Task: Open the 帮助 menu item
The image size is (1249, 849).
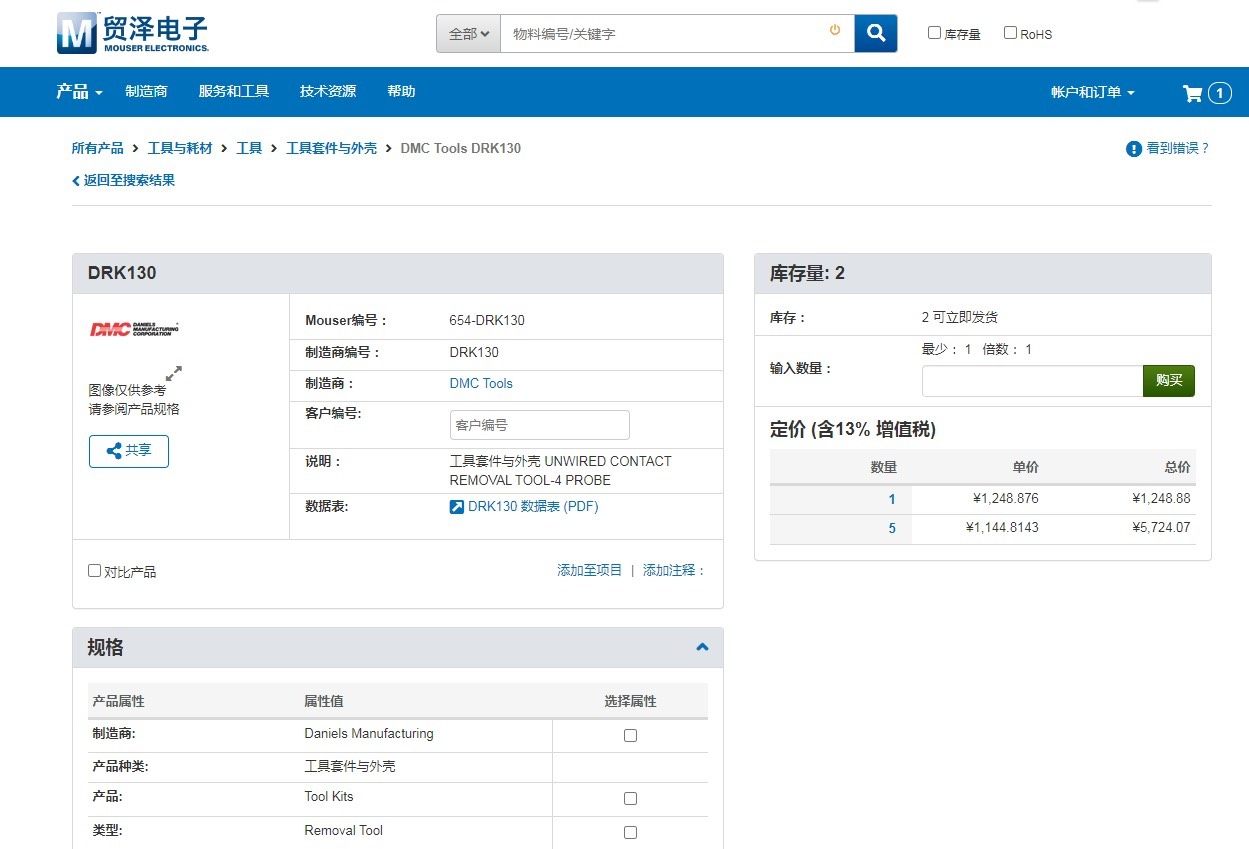Action: pyautogui.click(x=401, y=91)
